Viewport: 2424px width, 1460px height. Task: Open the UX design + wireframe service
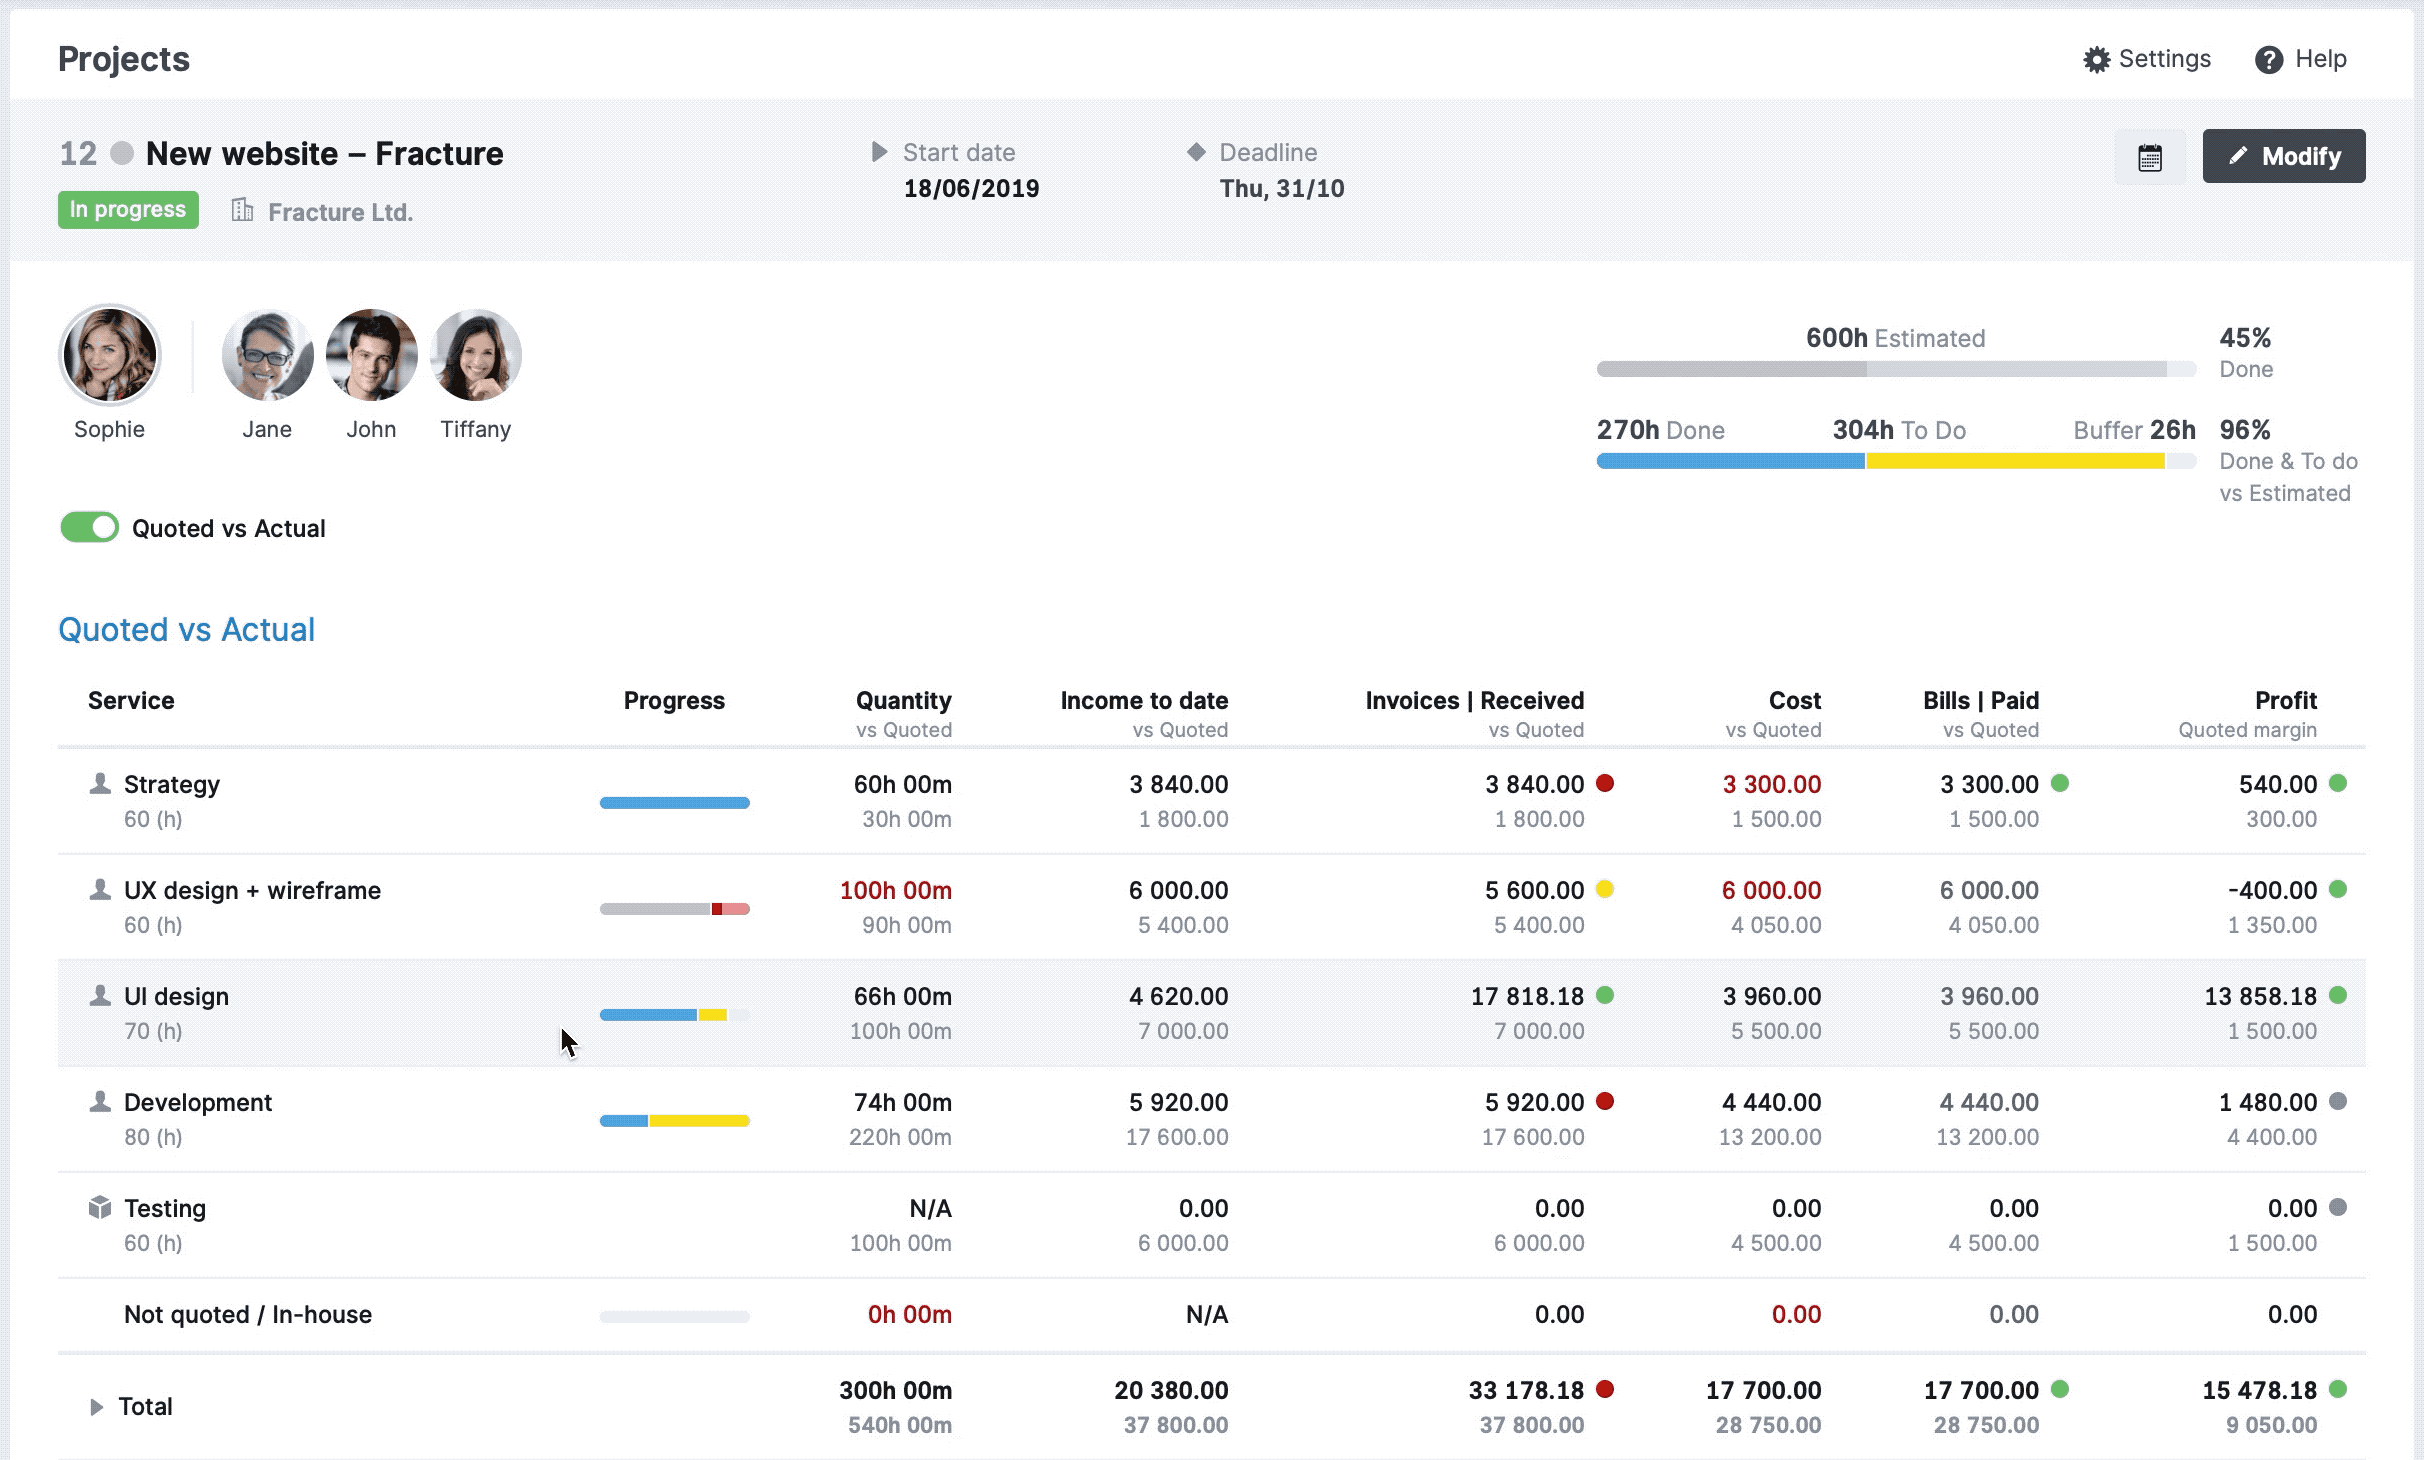coord(1212,907)
